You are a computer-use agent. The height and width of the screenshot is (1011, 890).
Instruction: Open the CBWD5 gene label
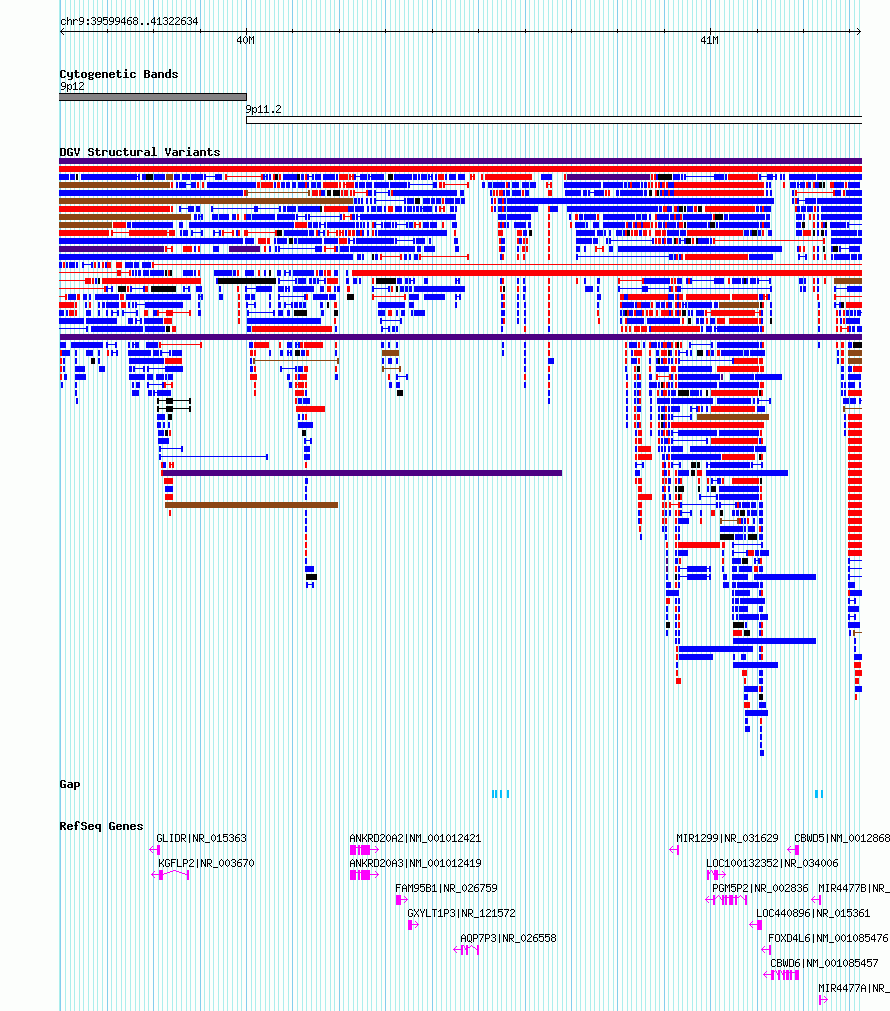tap(842, 838)
